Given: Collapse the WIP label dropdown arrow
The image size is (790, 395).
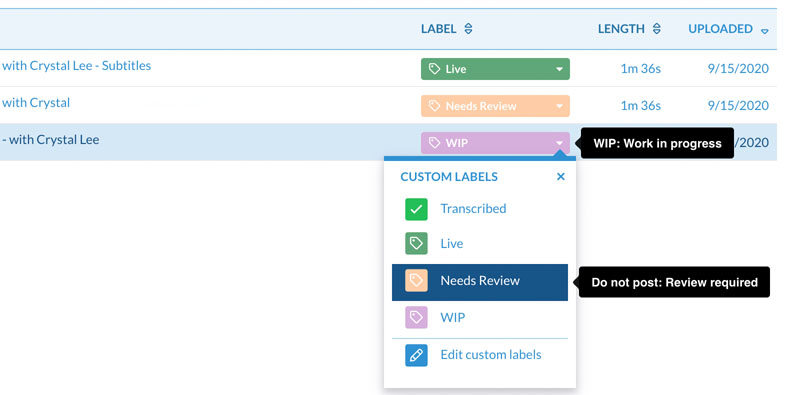Looking at the screenshot, I should pos(559,144).
